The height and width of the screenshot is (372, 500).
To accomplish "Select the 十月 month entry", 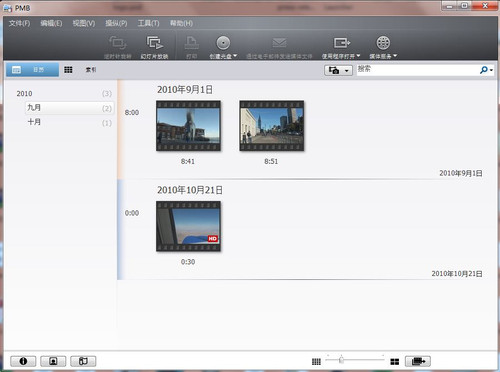I will coord(69,122).
